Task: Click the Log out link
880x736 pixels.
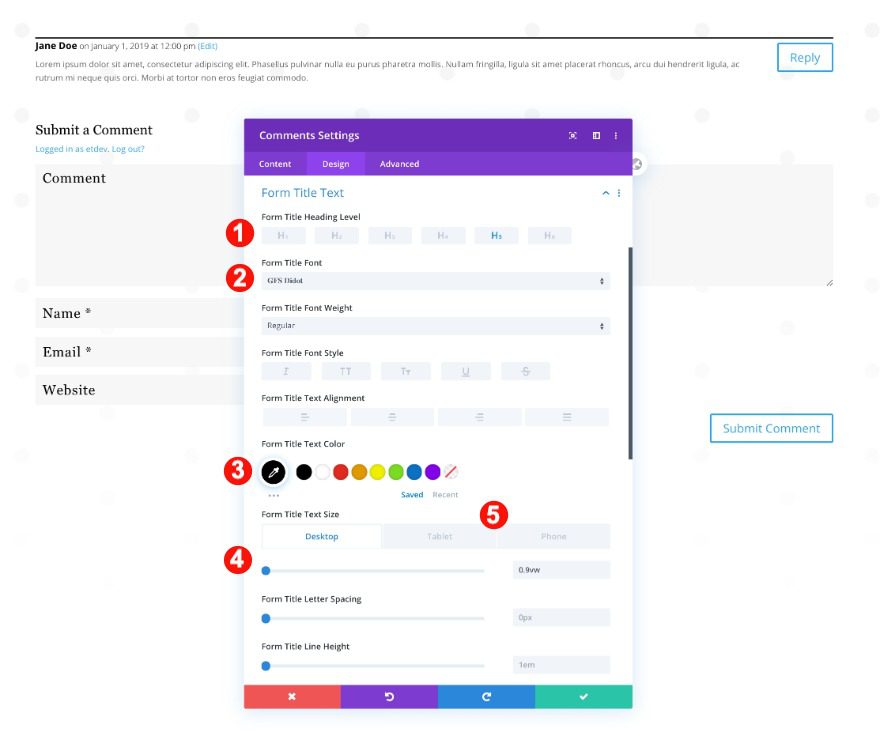Action: [x=128, y=149]
